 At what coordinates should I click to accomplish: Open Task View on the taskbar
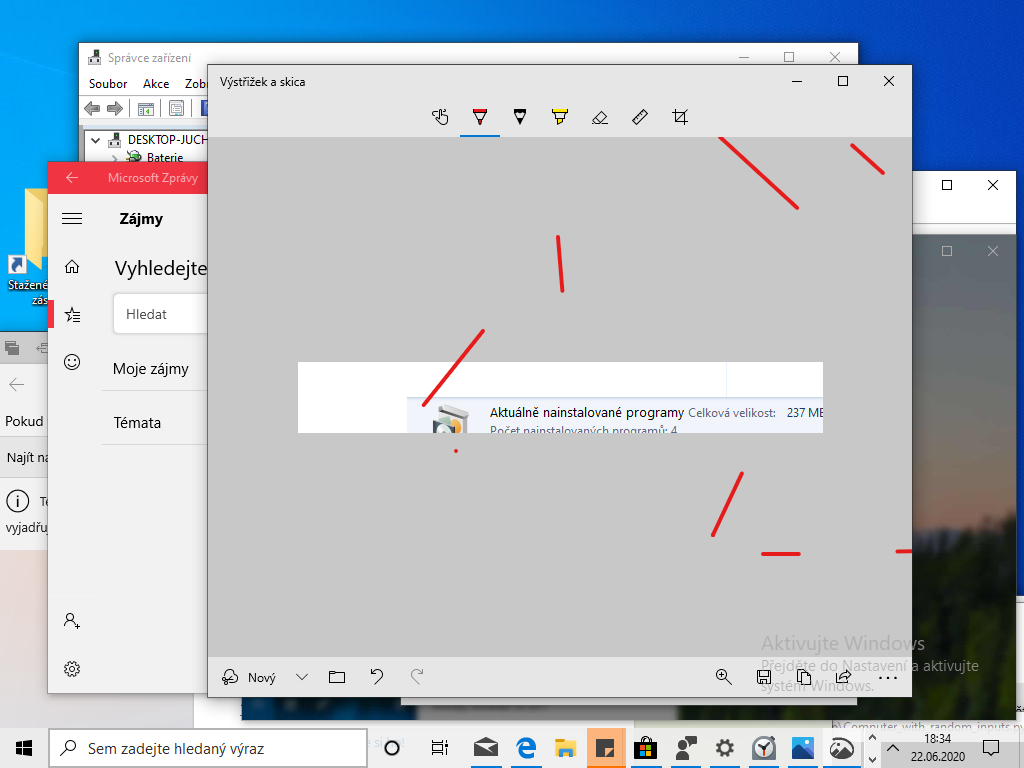(440, 748)
